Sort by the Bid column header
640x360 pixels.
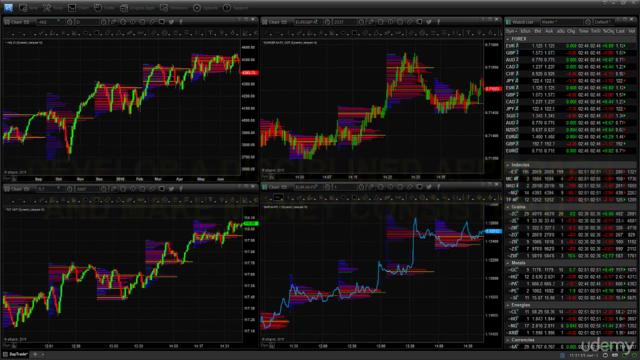(x=538, y=31)
